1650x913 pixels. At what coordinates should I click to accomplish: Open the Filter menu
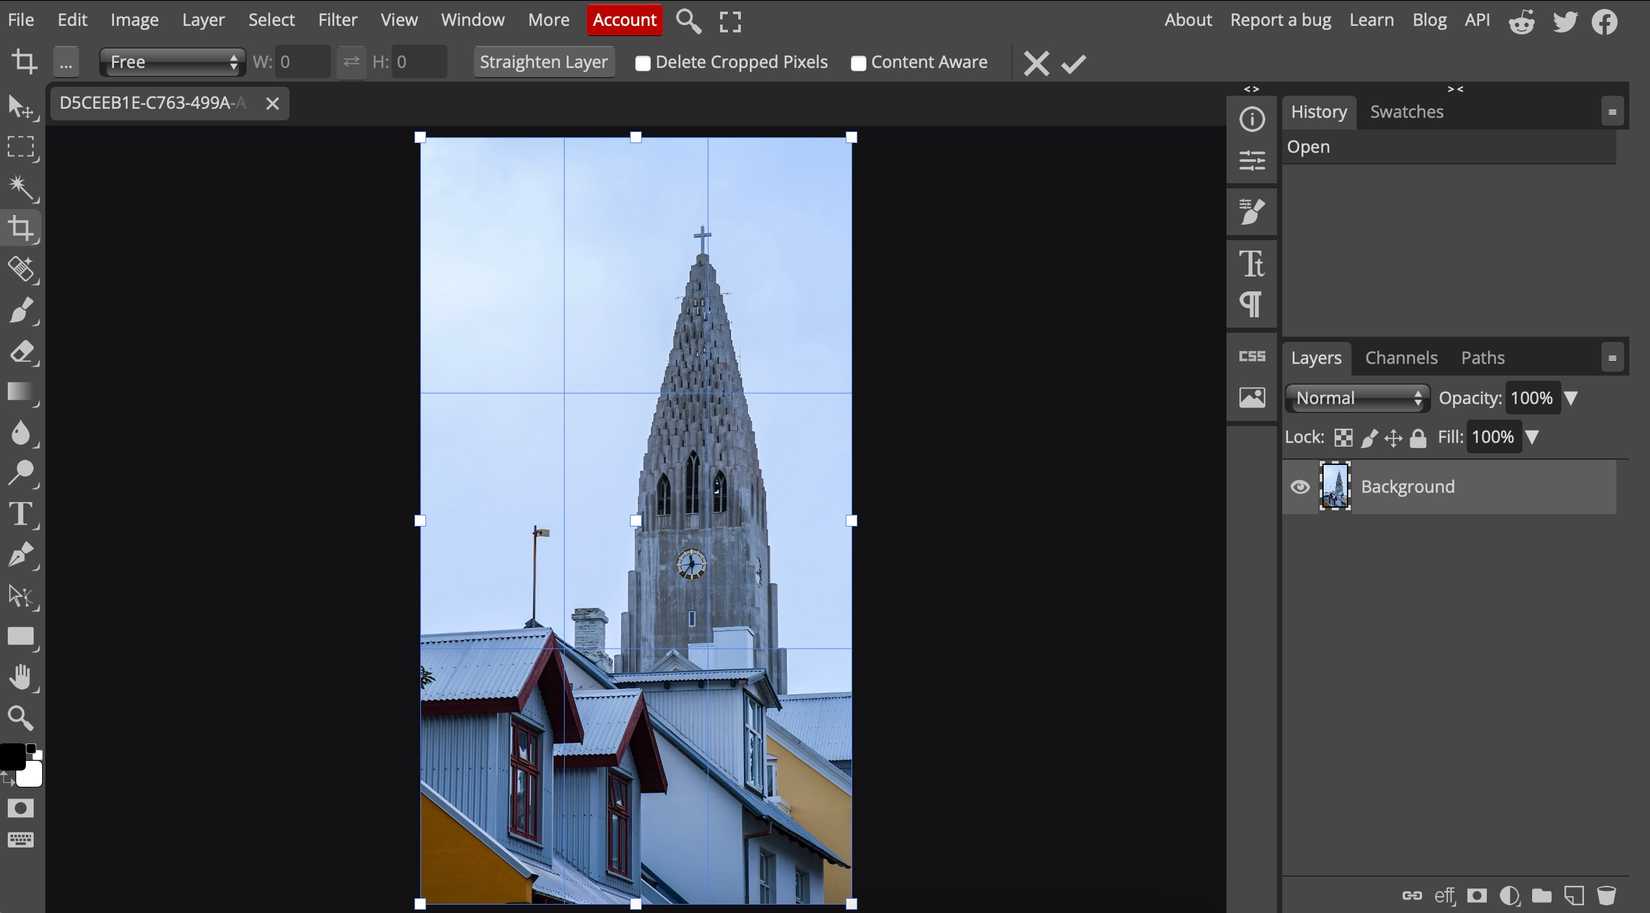click(x=337, y=20)
